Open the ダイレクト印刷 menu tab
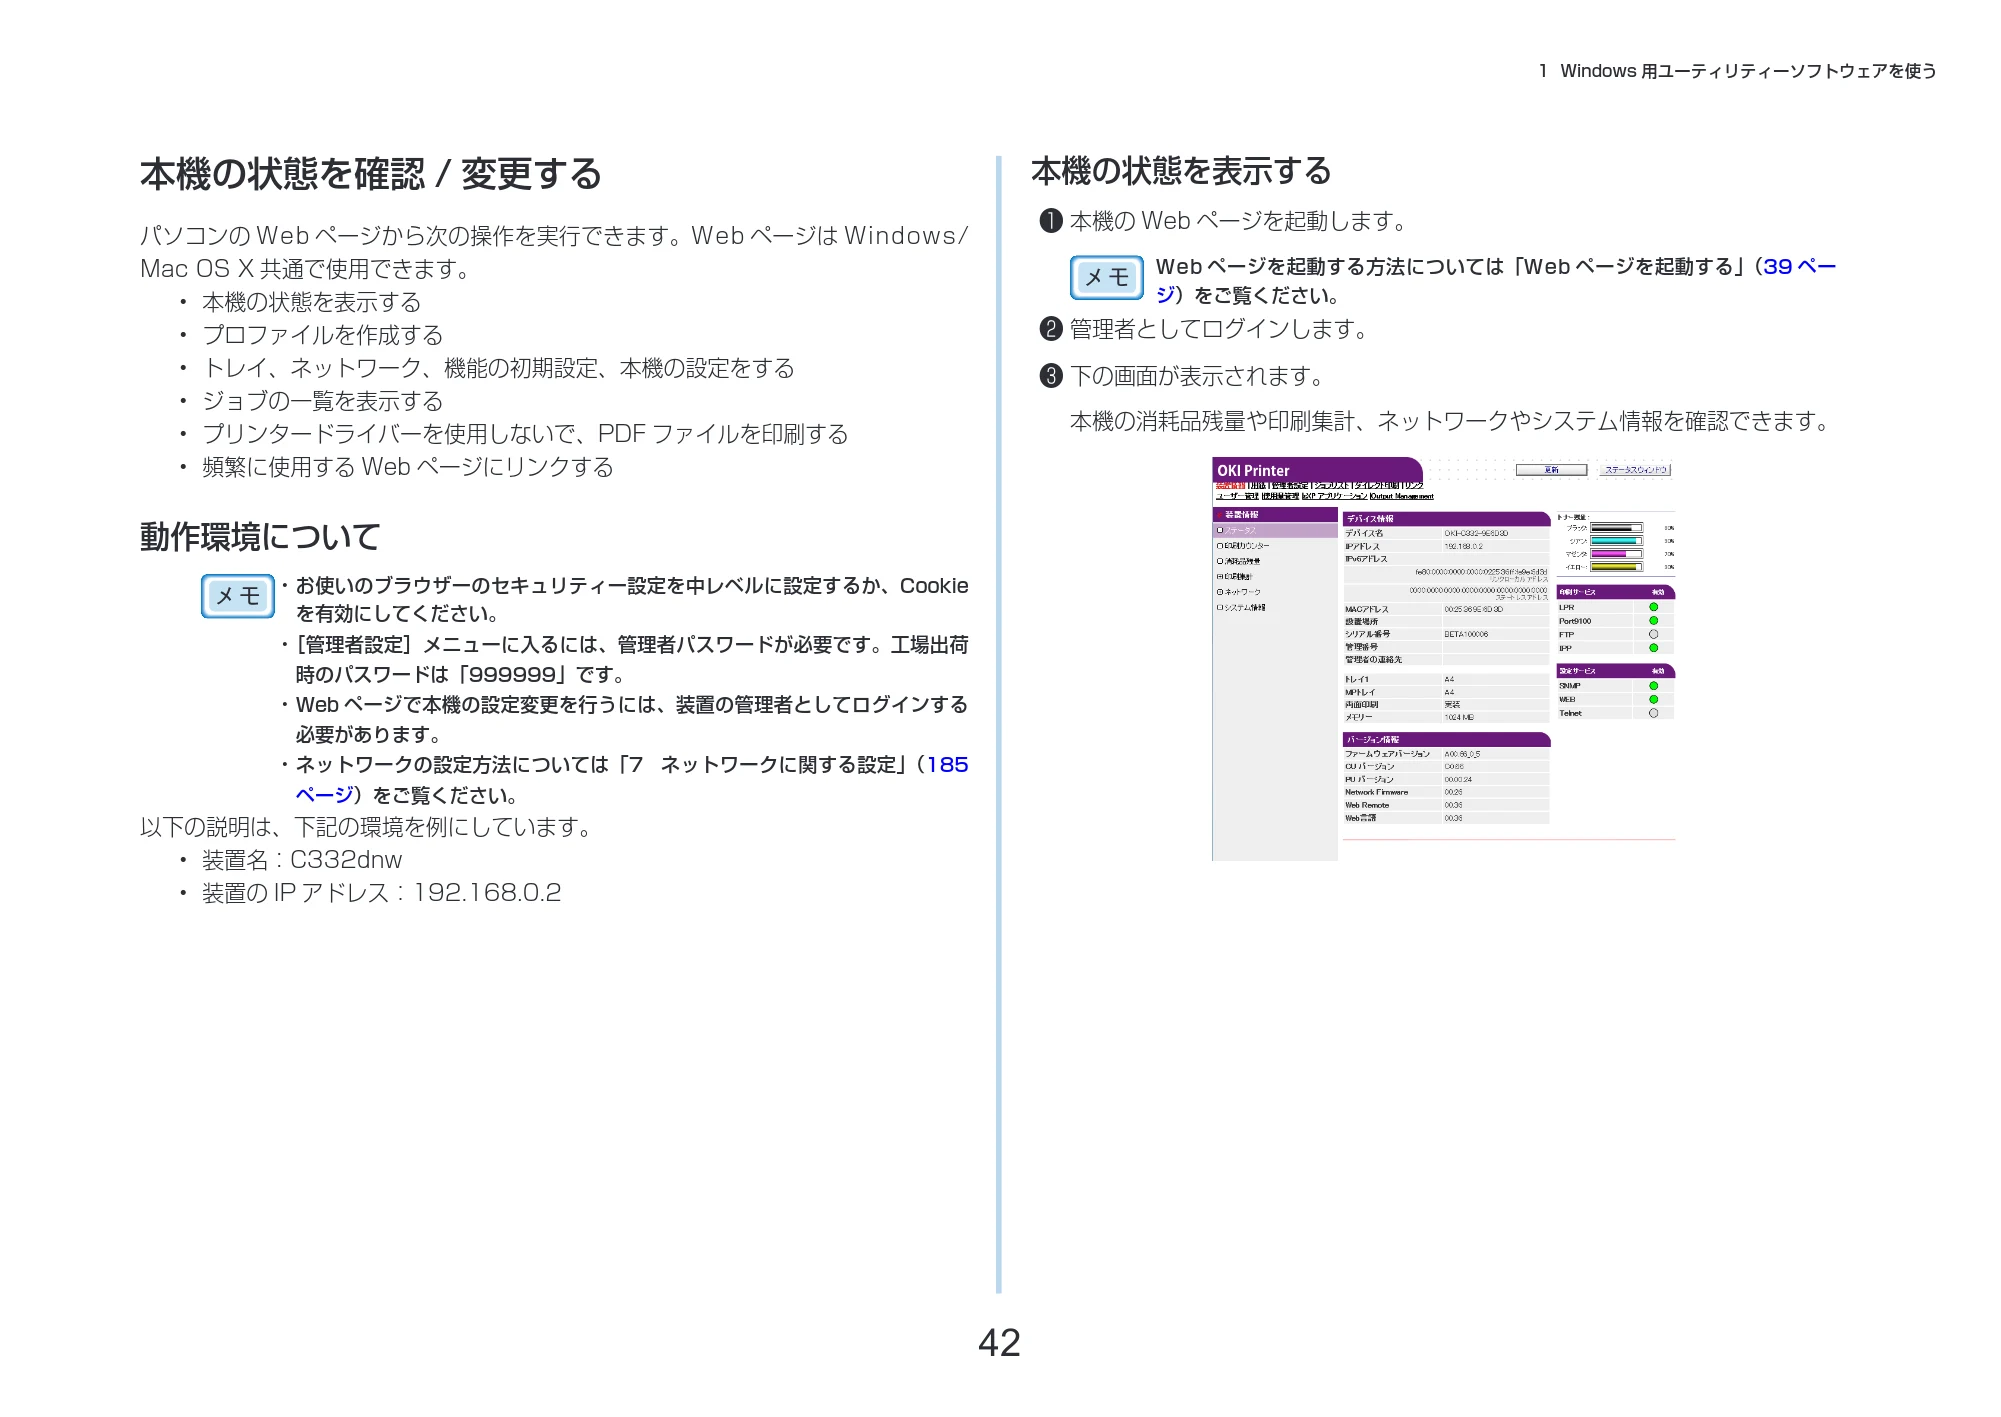 click(x=1376, y=485)
